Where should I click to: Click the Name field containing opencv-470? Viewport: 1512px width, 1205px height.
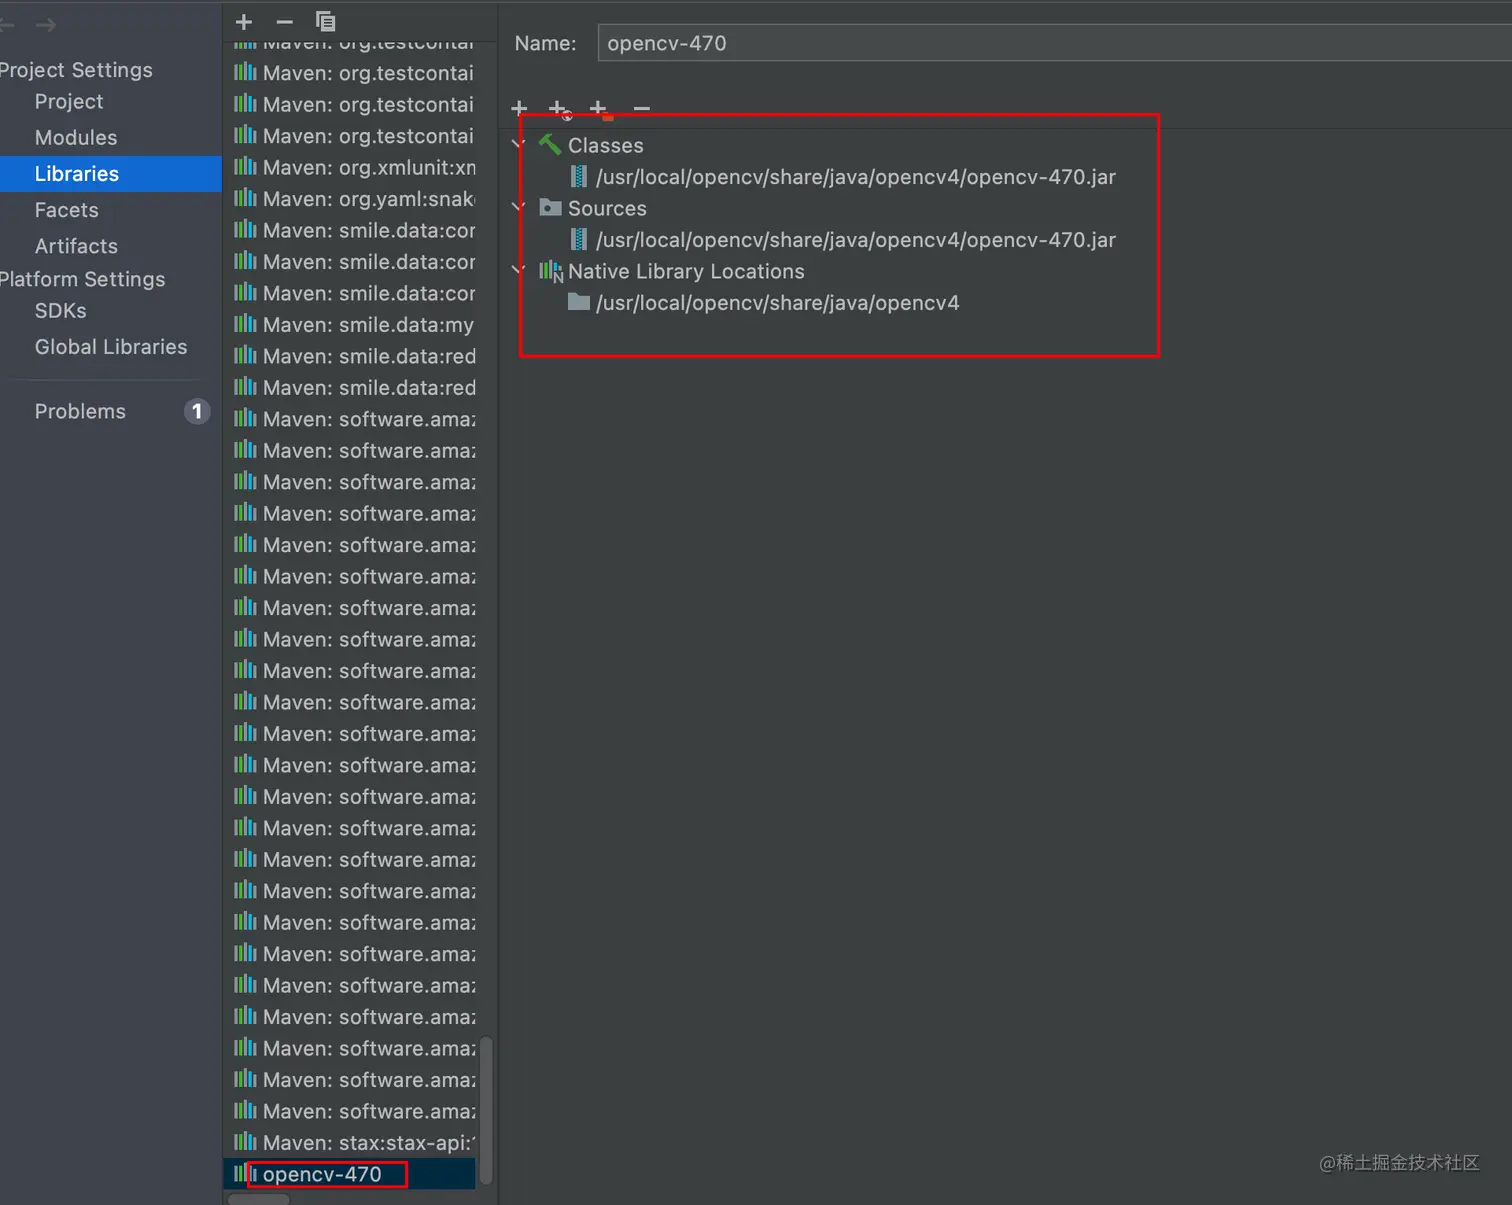(x=1055, y=43)
